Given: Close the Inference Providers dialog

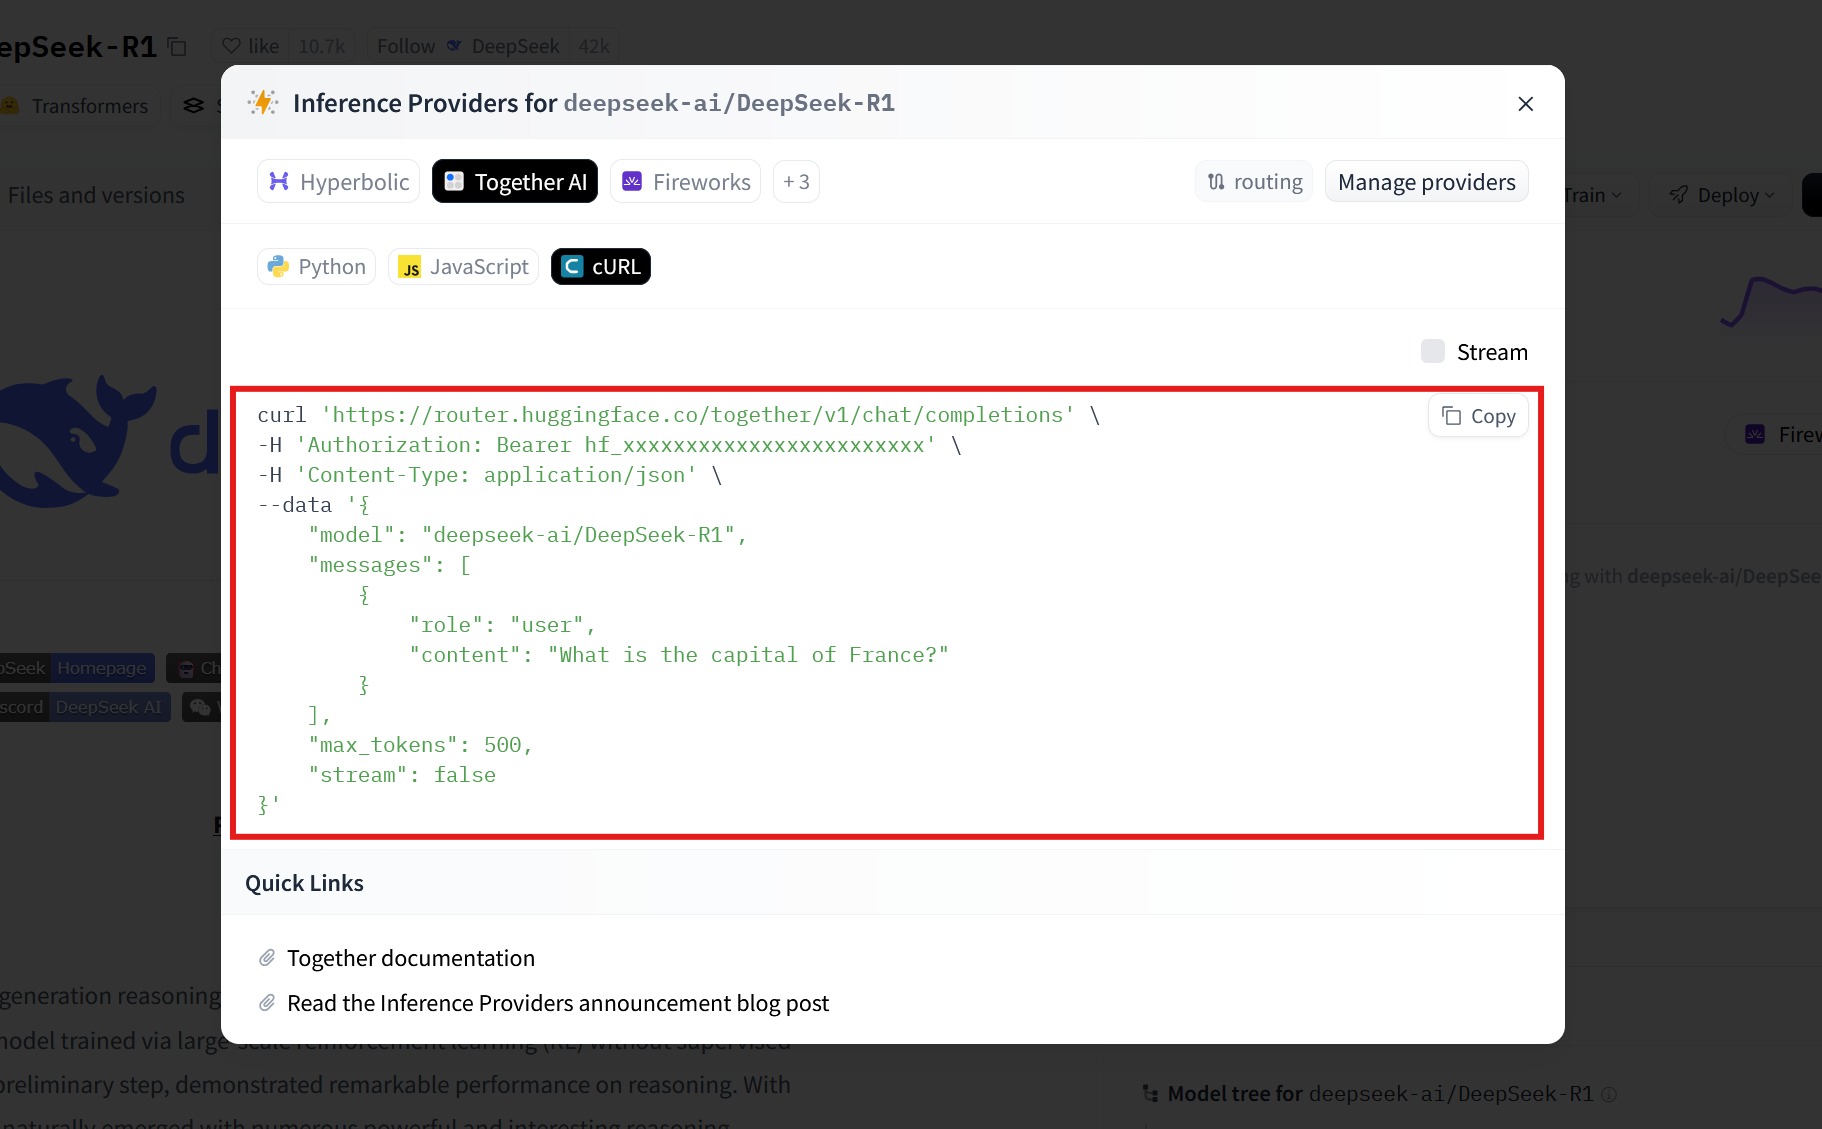Looking at the screenshot, I should (1525, 104).
